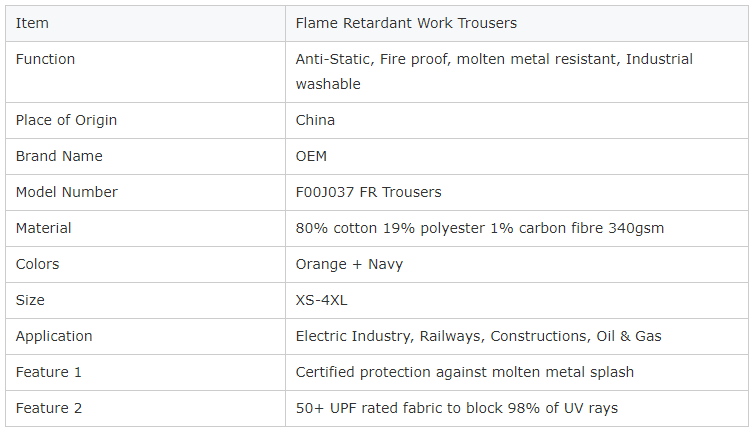Select the 'Flame Retardant Work Trousers' cell

517,23
